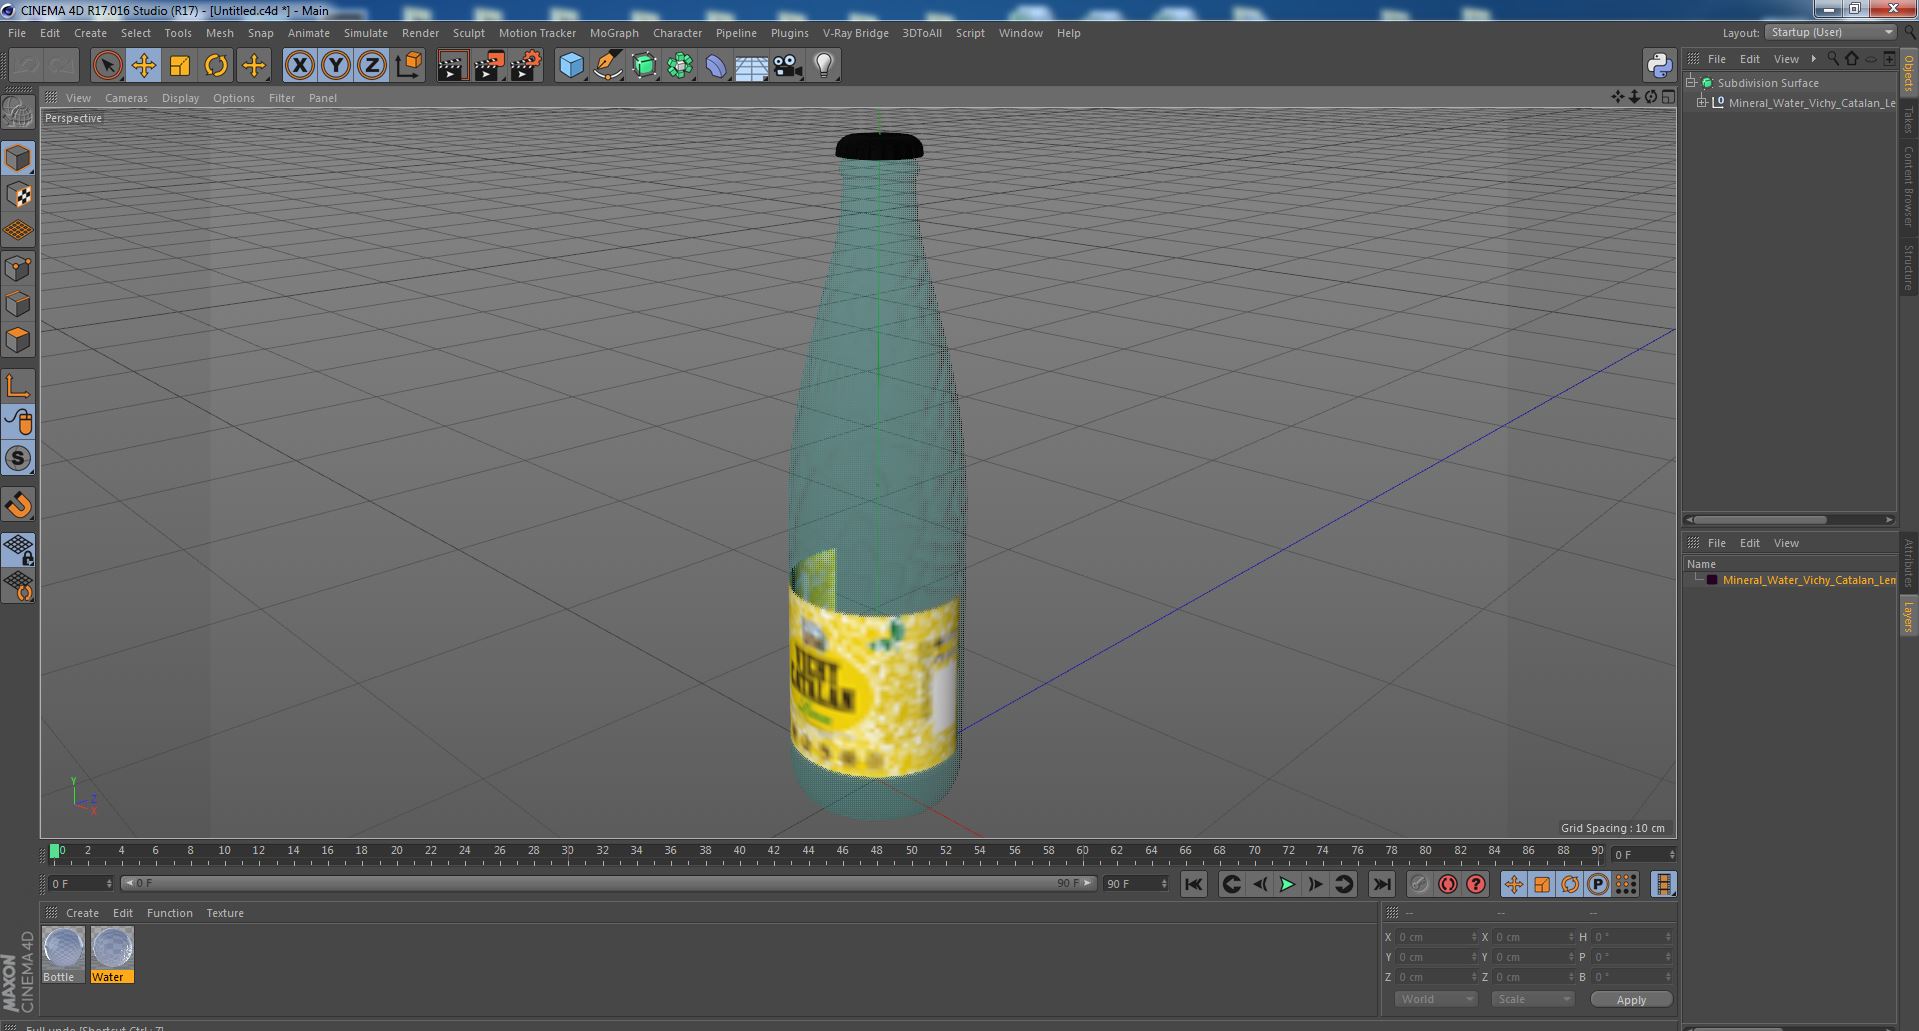
Task: Adjust the end frame 90 F stepper
Action: (x=1164, y=884)
